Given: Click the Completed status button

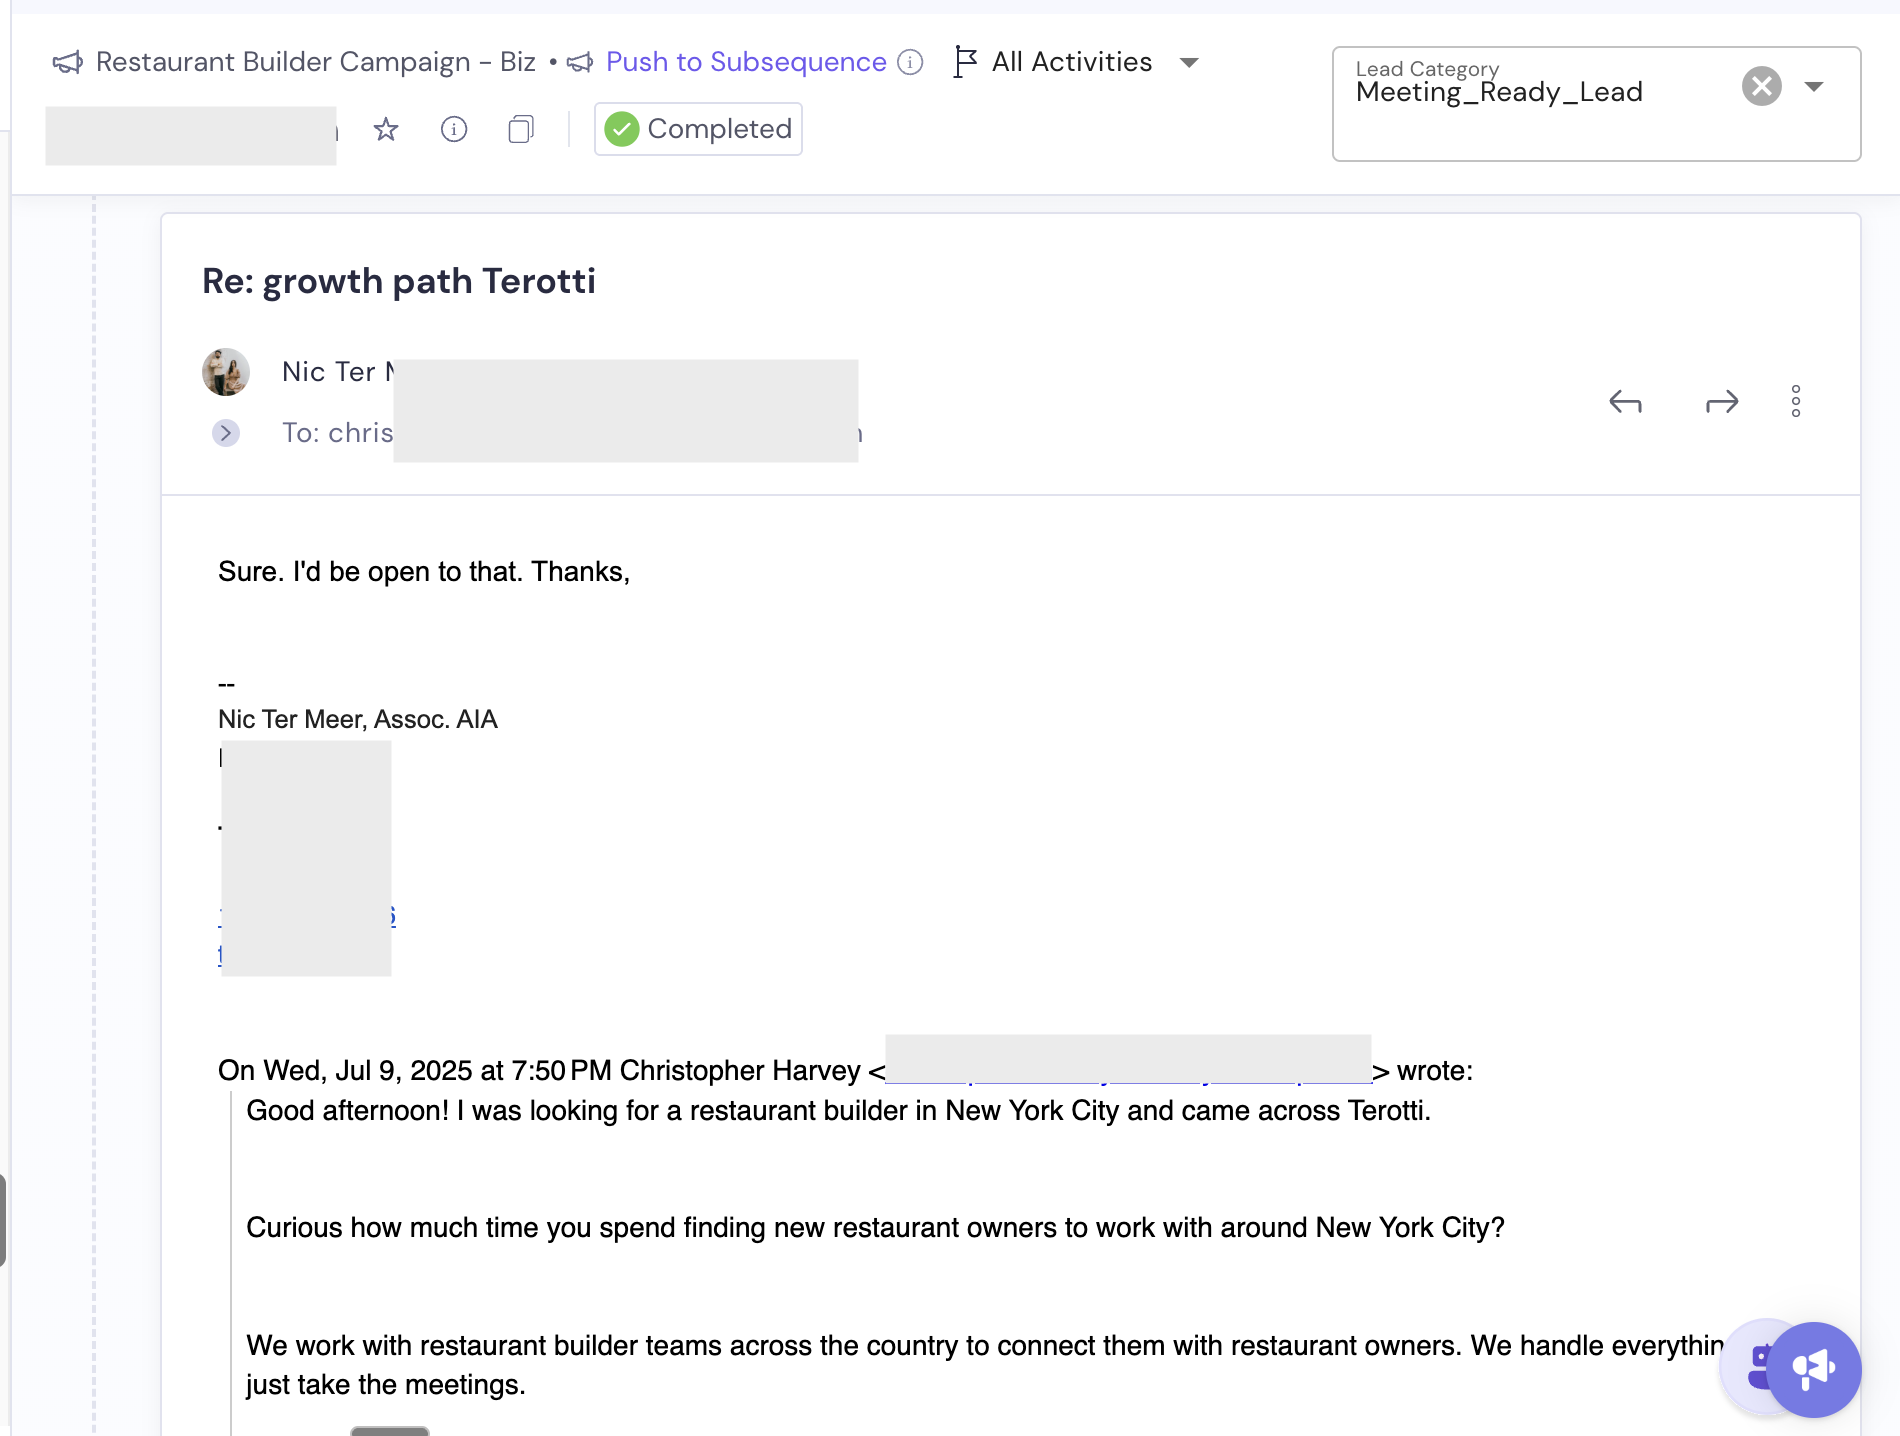Looking at the screenshot, I should [698, 129].
